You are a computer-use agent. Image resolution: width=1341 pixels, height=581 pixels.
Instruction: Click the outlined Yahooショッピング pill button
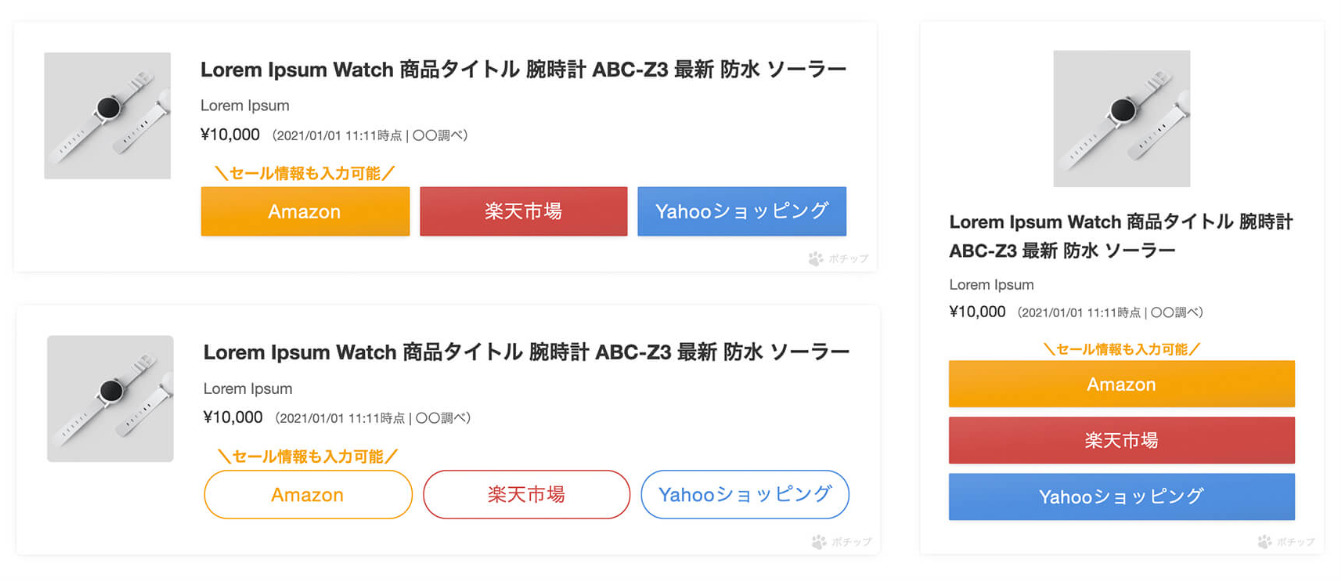[745, 494]
